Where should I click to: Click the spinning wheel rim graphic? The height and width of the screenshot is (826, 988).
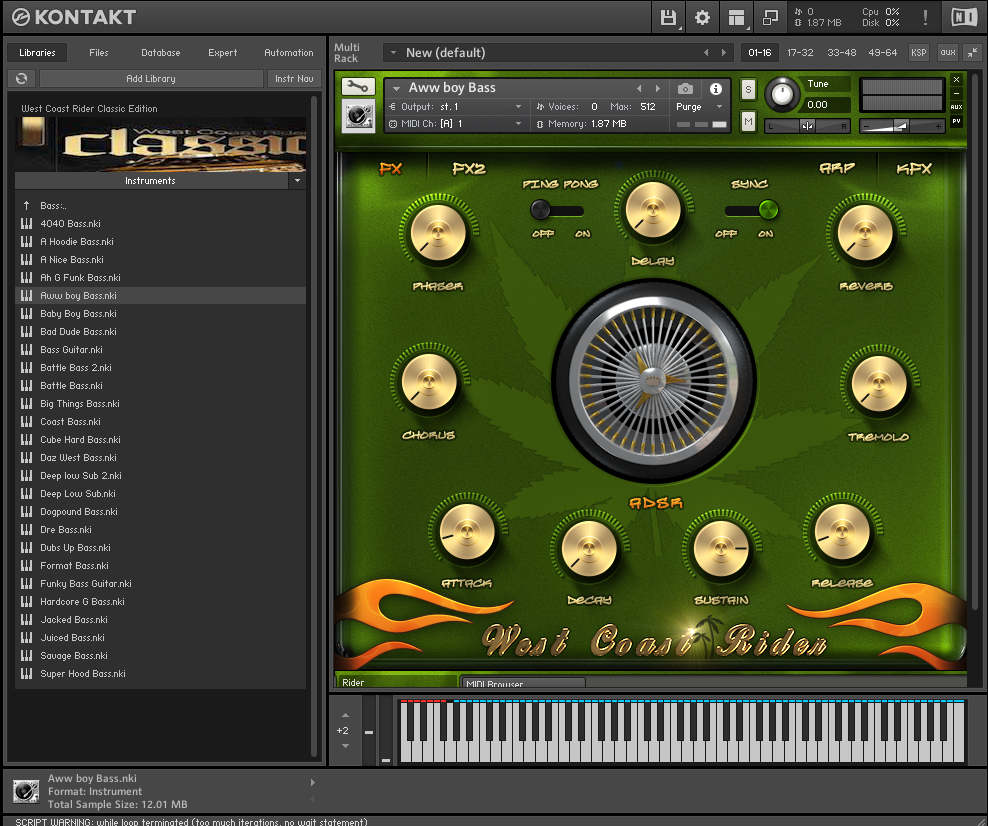pyautogui.click(x=653, y=381)
